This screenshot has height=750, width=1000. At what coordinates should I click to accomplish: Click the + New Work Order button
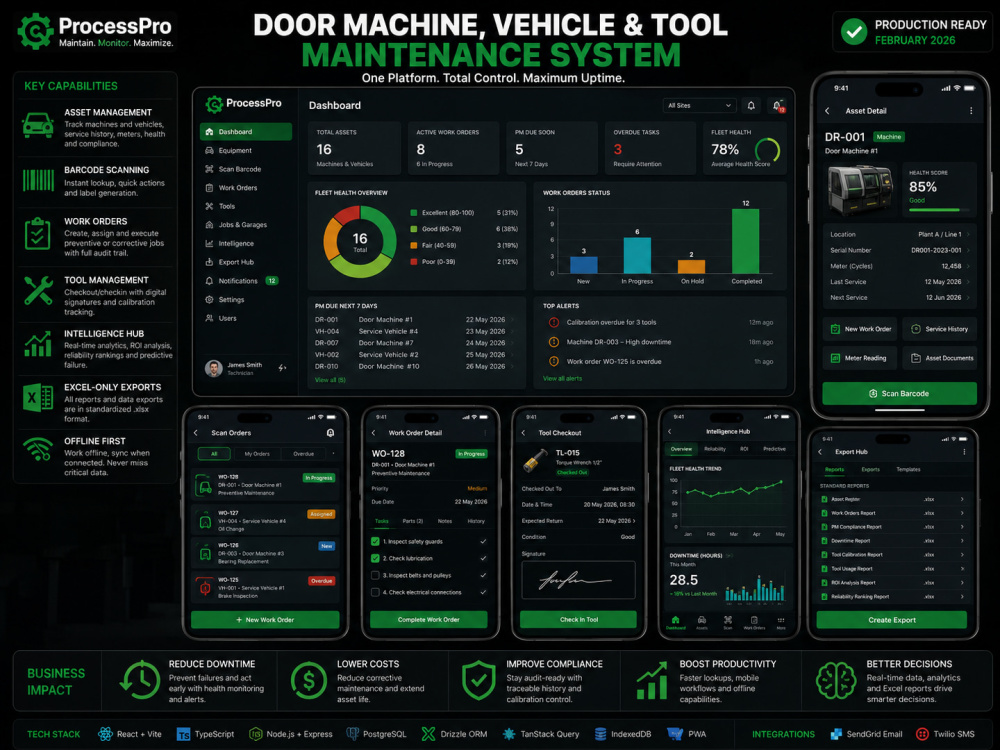(265, 619)
